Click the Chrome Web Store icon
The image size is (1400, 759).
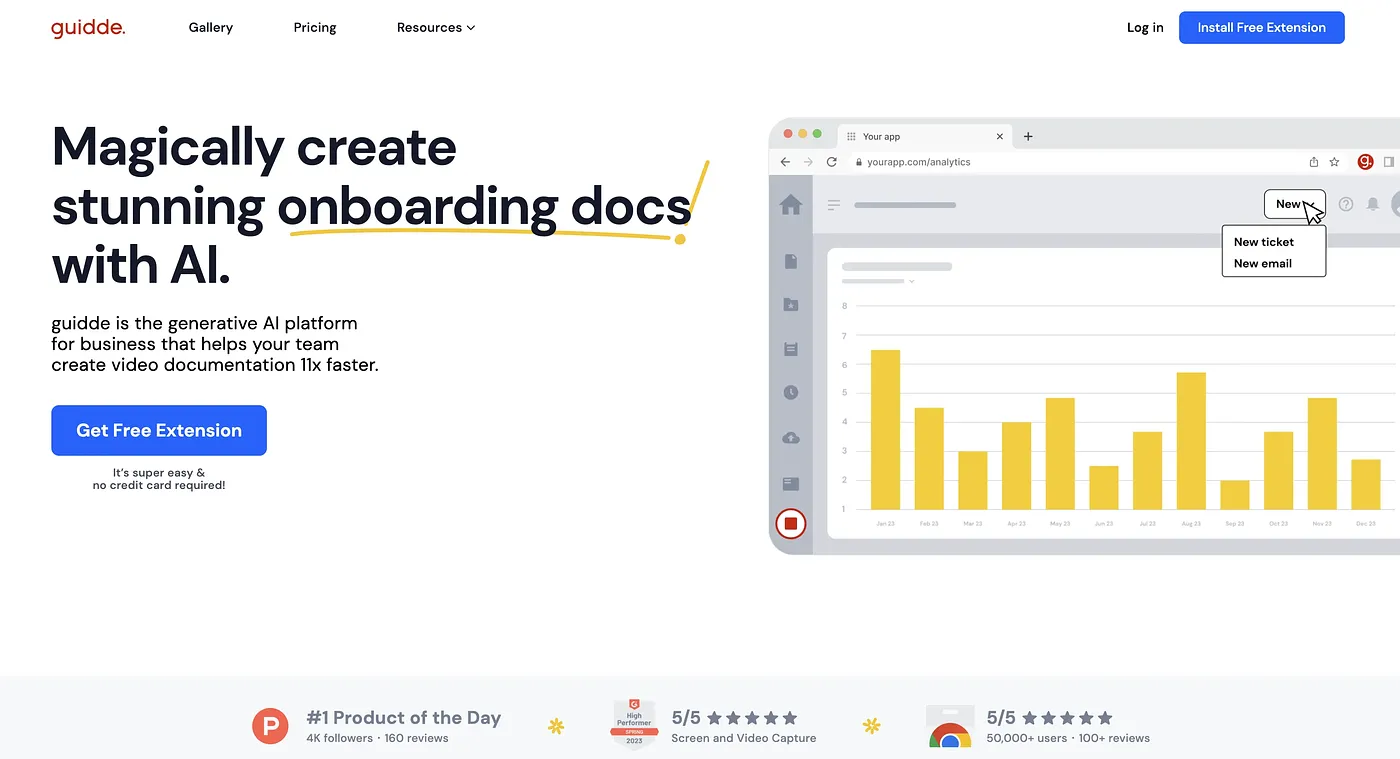tap(950, 727)
